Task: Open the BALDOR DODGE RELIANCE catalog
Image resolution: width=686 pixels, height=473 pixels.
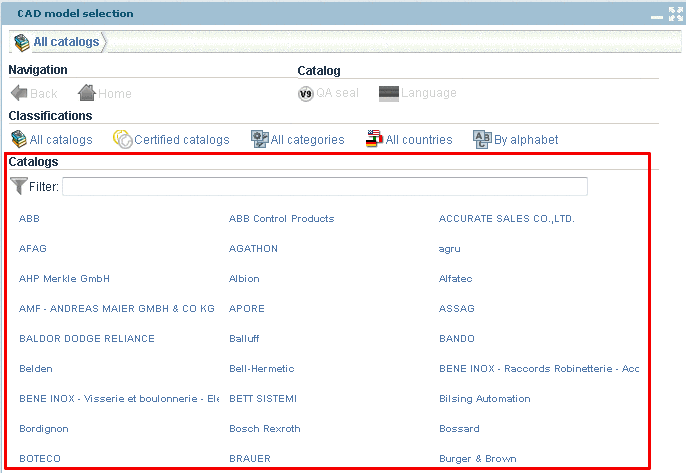Action: click(x=87, y=339)
